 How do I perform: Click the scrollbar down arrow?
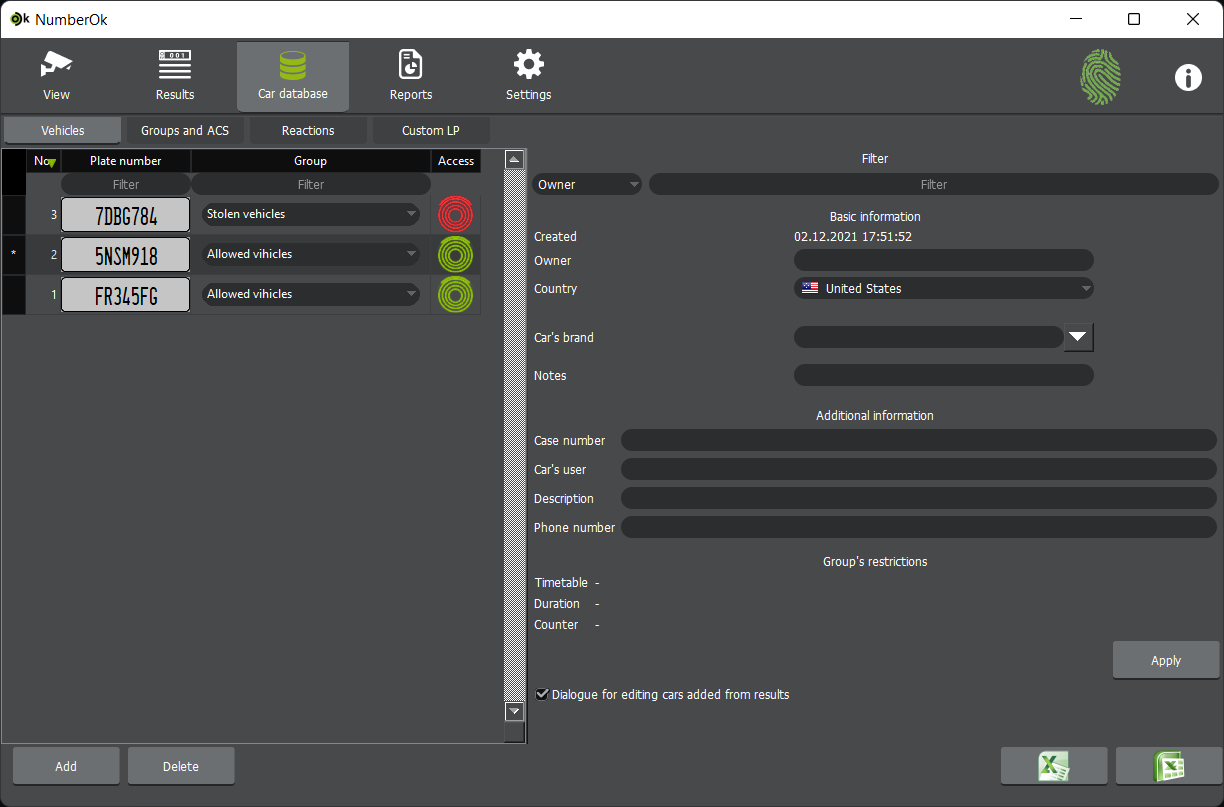[x=515, y=712]
